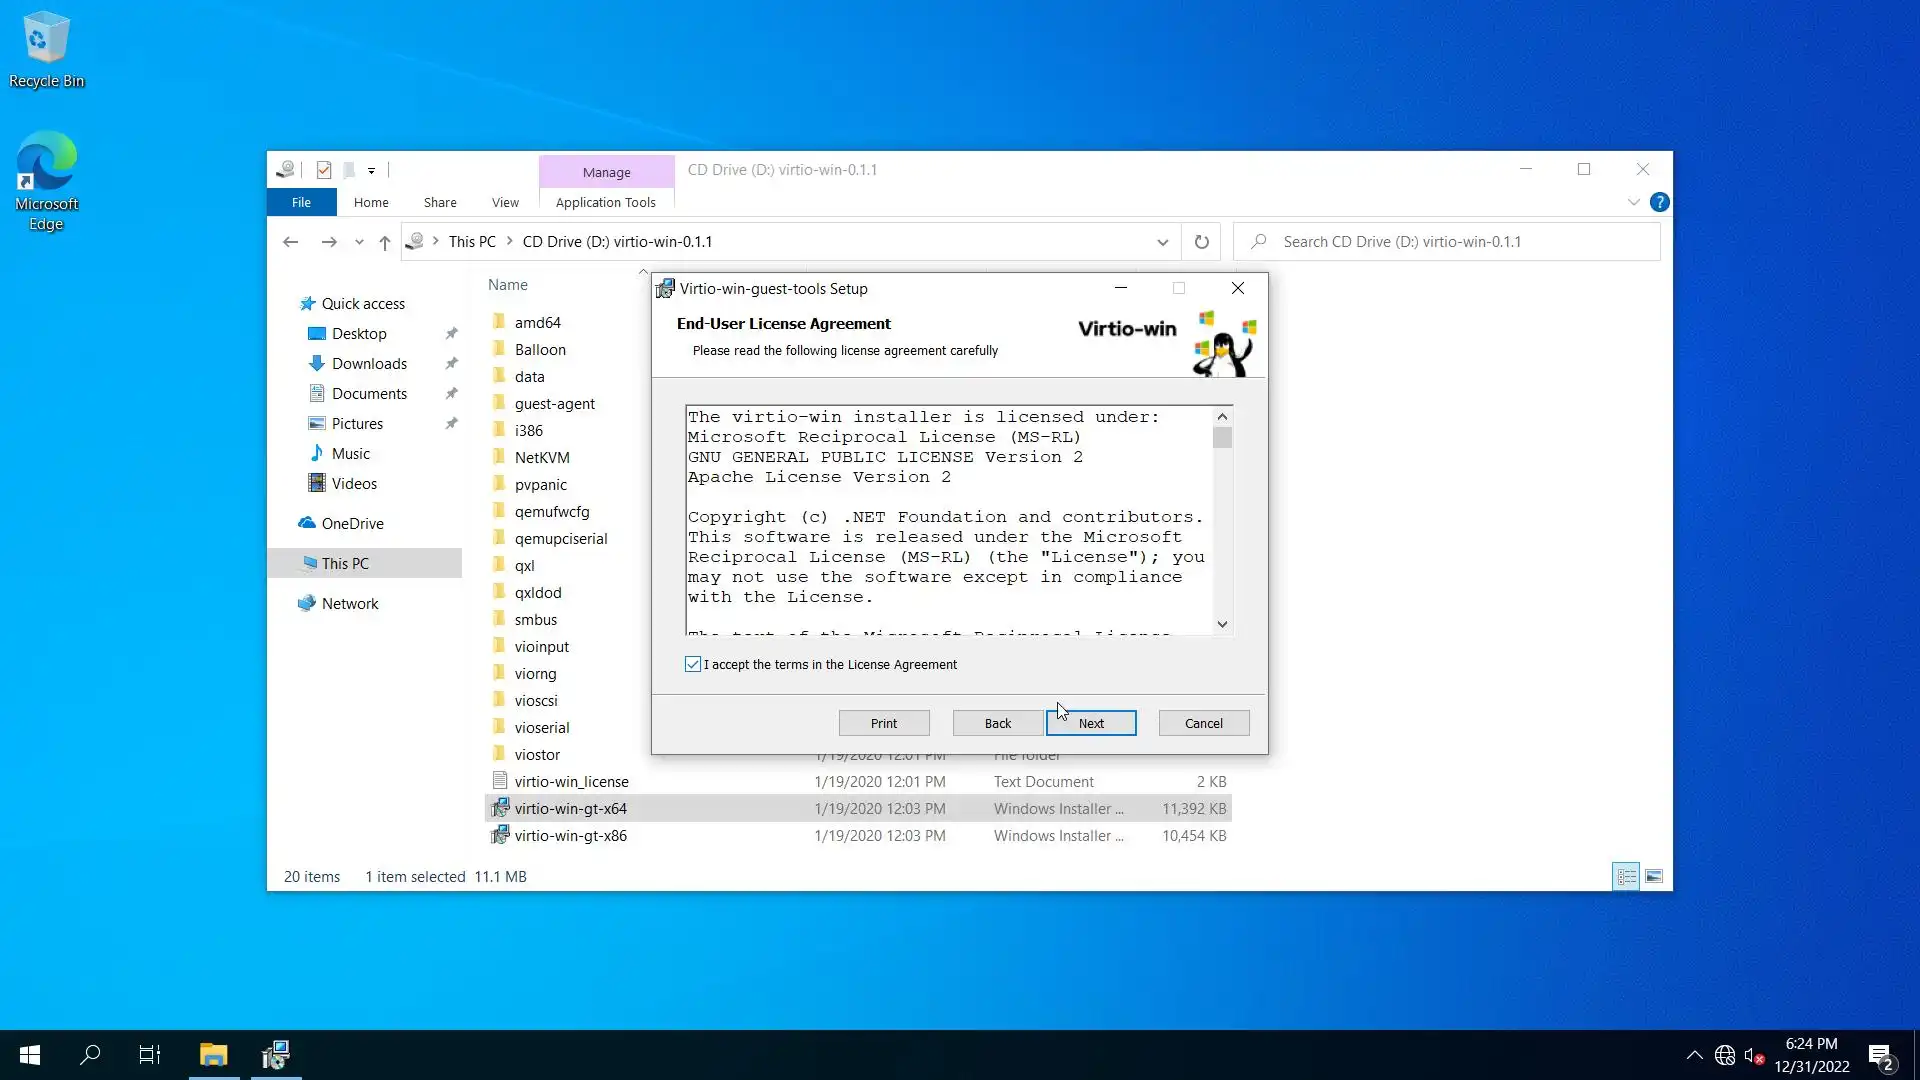Select details view icon in status bar
The height and width of the screenshot is (1080, 1920).
click(1626, 877)
